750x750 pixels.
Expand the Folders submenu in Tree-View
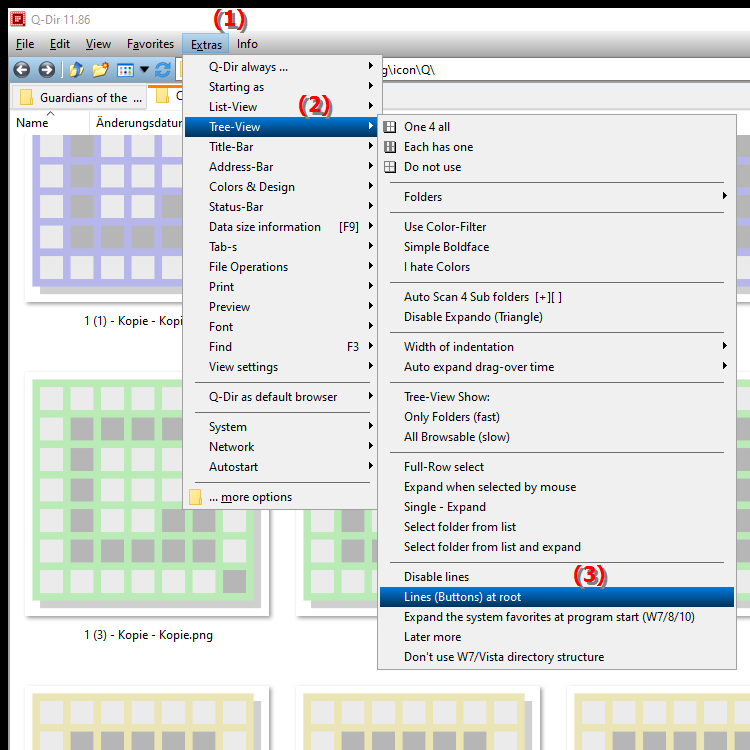pyautogui.click(x=557, y=197)
